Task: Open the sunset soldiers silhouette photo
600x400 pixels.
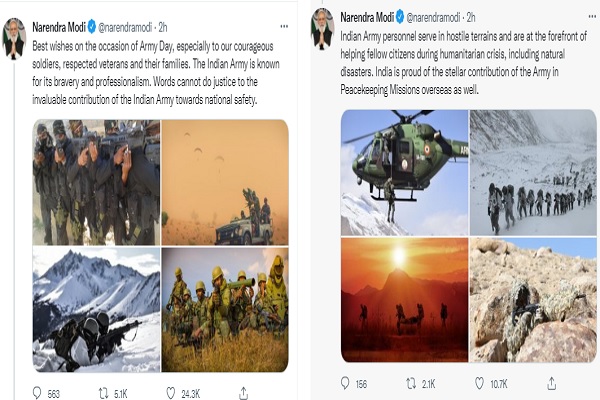Action: point(404,299)
